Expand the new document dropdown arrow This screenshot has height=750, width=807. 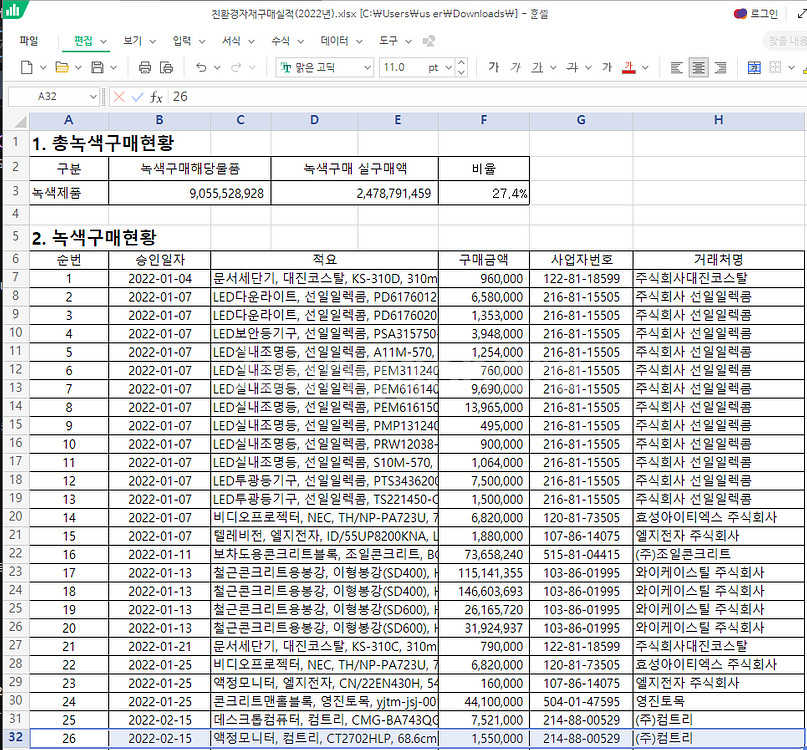coord(43,67)
